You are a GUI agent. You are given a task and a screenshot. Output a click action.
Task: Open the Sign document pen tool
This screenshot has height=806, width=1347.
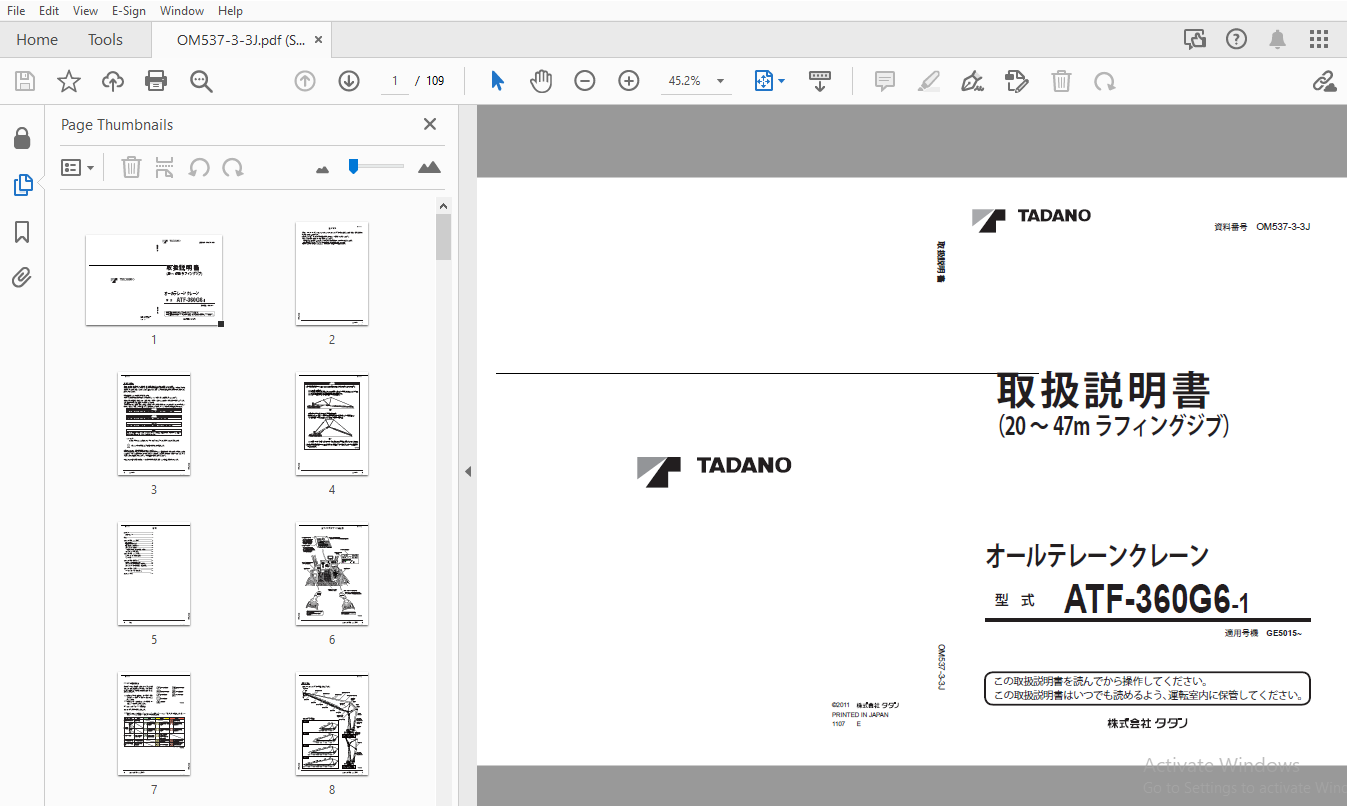coord(972,81)
